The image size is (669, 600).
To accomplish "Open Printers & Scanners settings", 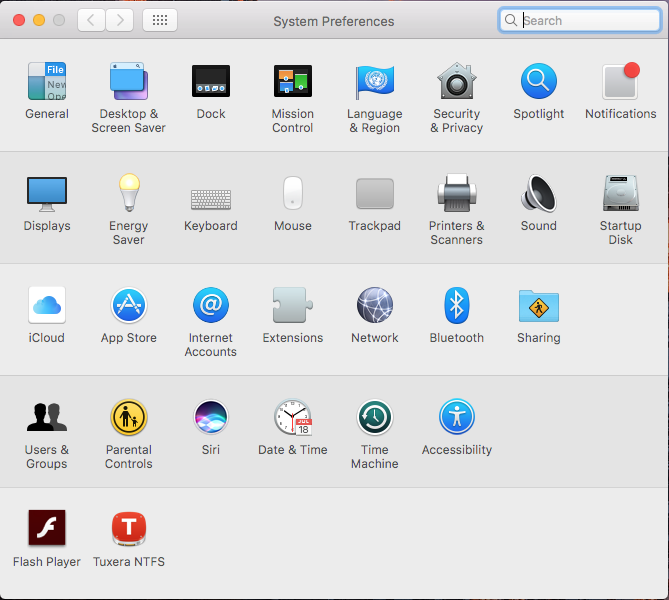I will point(456,194).
